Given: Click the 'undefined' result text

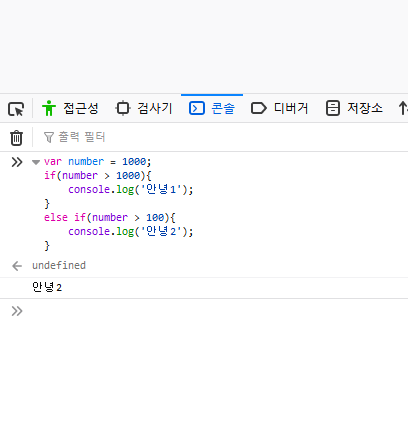Looking at the screenshot, I should coord(59,265).
